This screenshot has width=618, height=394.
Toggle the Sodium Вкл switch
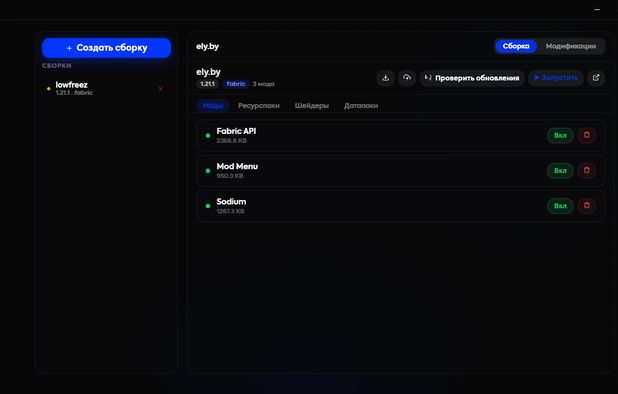(x=560, y=206)
